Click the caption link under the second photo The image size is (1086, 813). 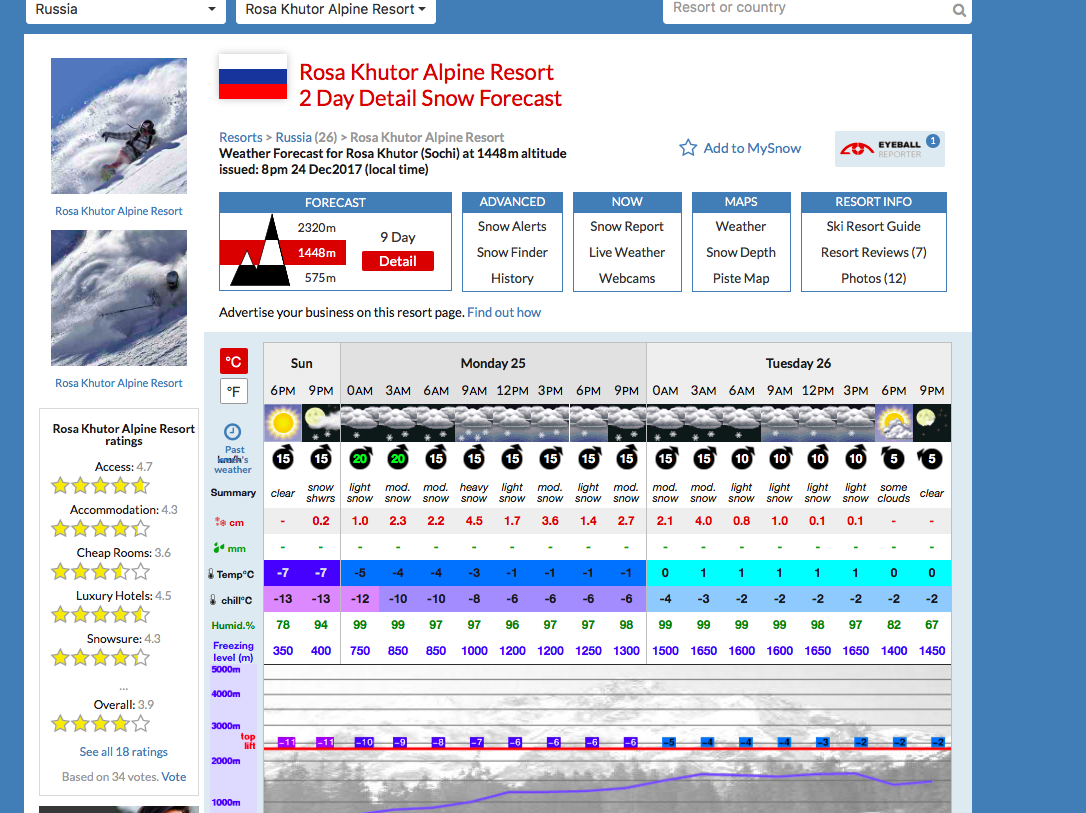pyautogui.click(x=118, y=383)
